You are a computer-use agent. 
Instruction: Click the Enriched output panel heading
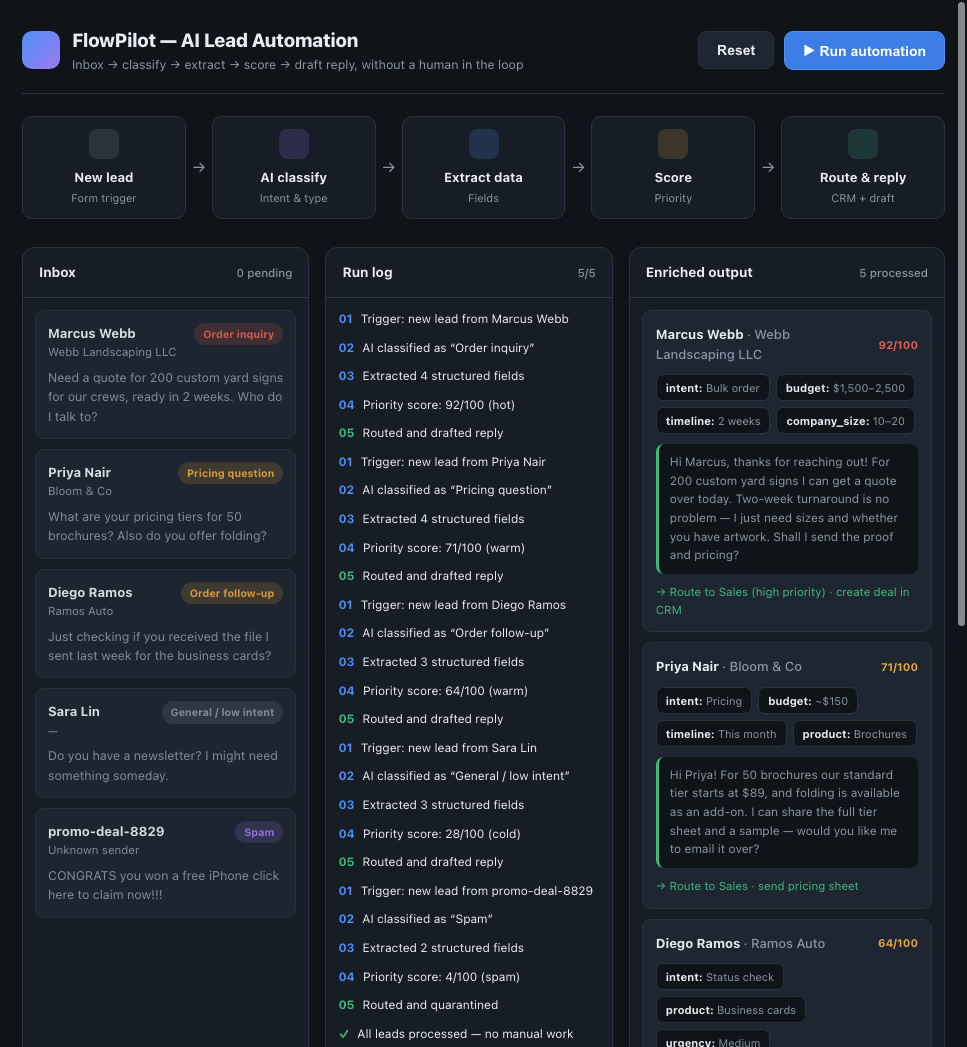(699, 272)
